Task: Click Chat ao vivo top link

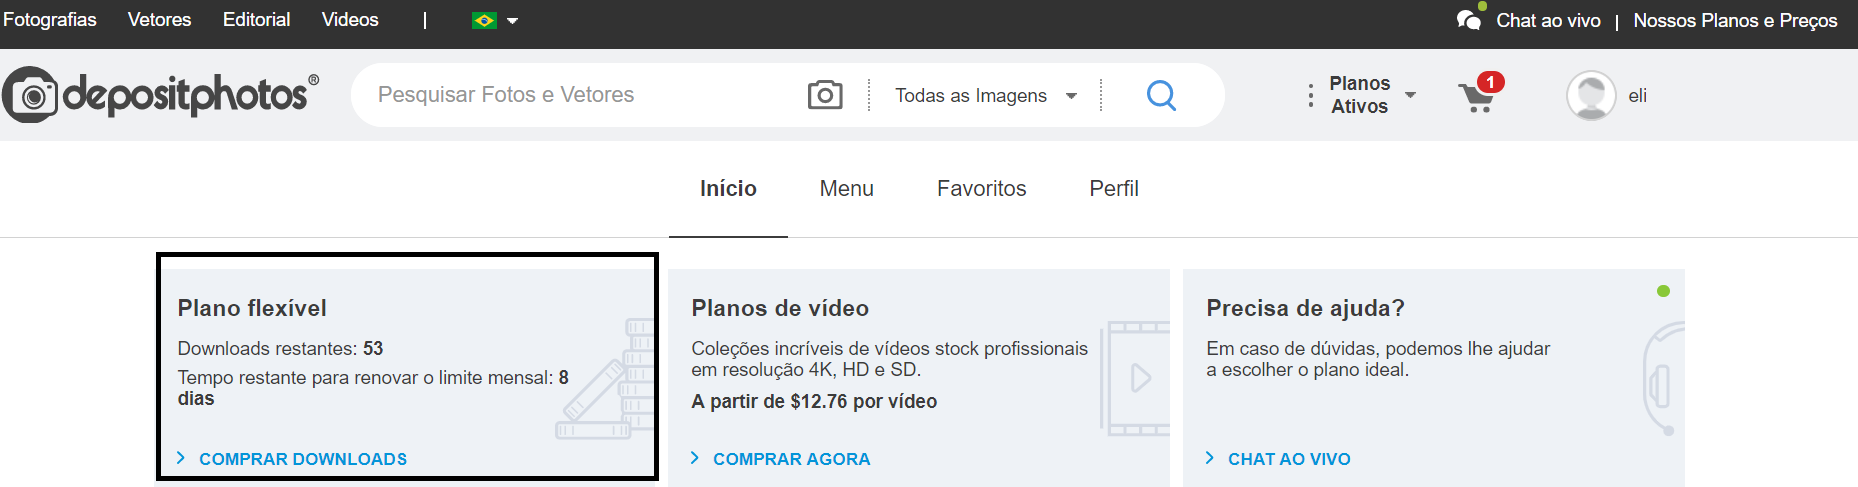Action: [x=1548, y=20]
